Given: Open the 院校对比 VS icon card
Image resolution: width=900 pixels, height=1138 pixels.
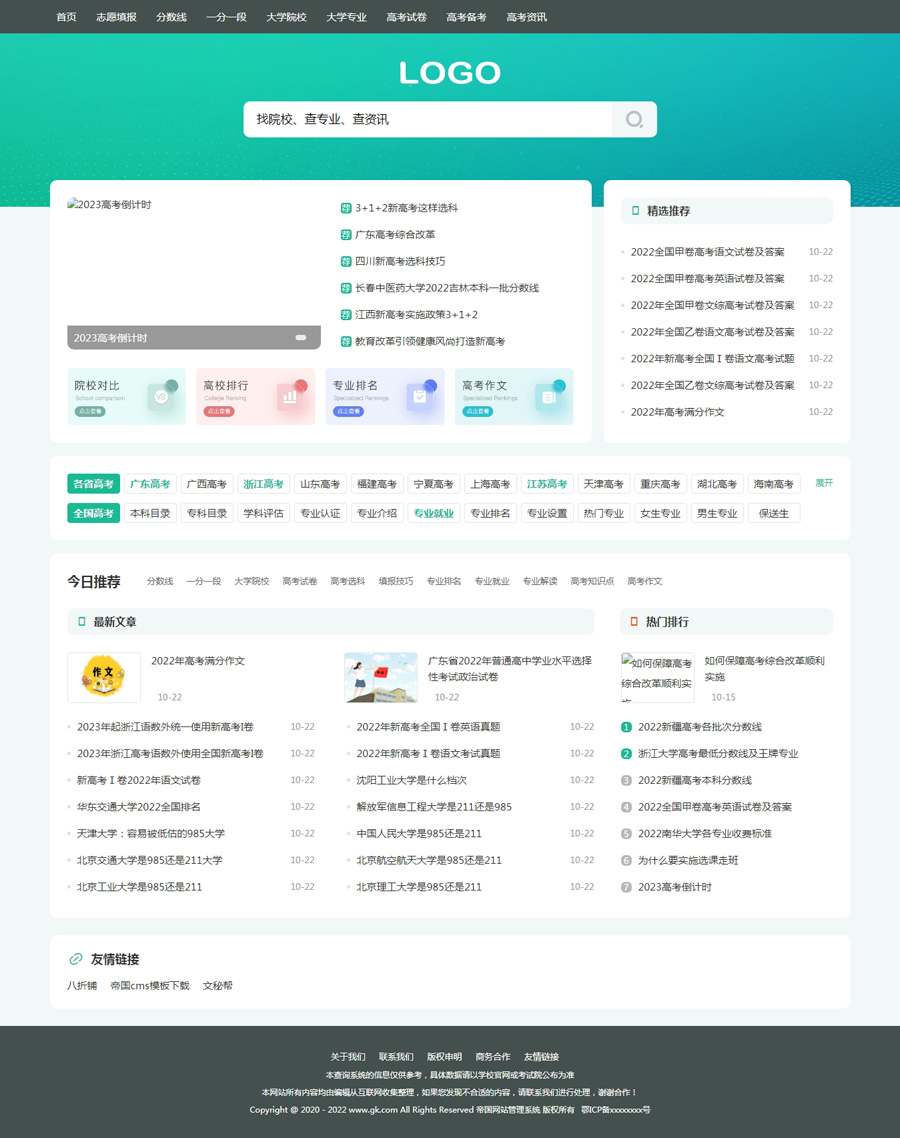Looking at the screenshot, I should pyautogui.click(x=126, y=396).
